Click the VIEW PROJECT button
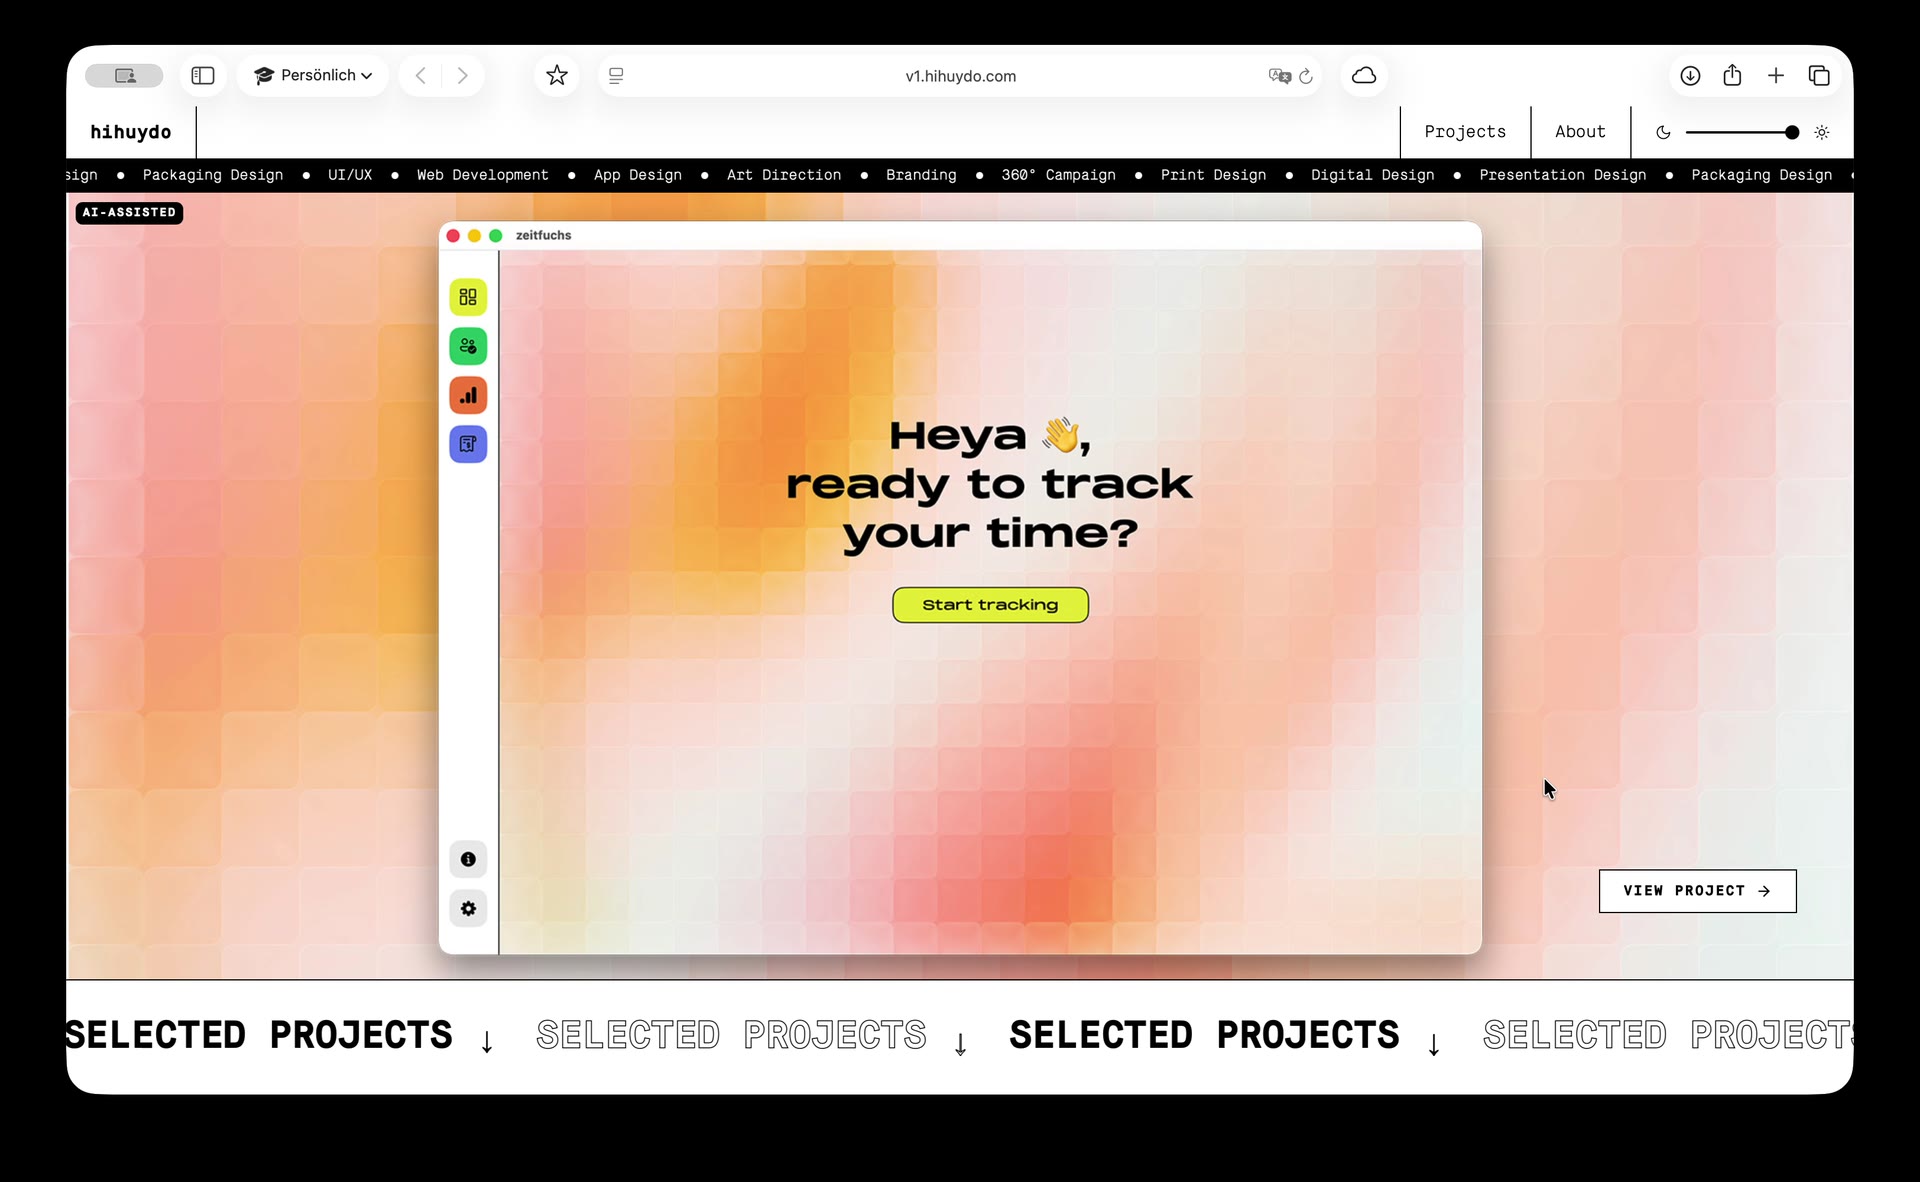The height and width of the screenshot is (1182, 1920). (x=1697, y=891)
